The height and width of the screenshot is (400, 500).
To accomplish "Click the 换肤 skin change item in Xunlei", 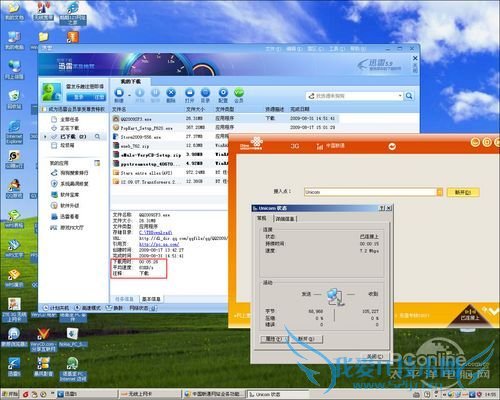I will [114, 308].
